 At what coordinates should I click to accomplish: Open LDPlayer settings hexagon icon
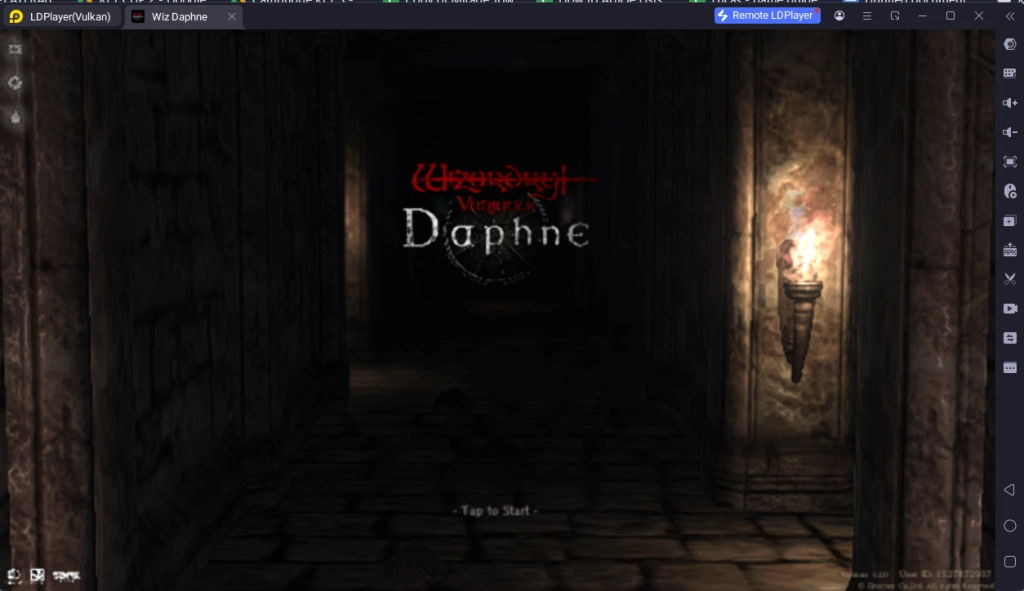pyautogui.click(x=1010, y=44)
